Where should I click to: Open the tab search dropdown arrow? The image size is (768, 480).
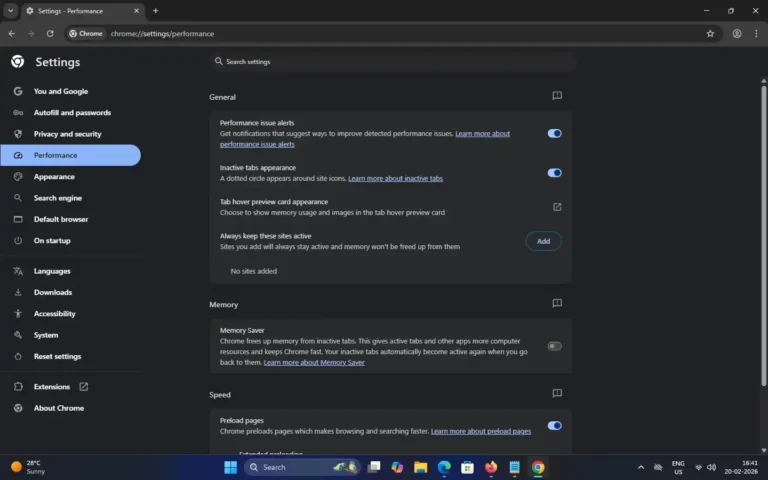10,11
